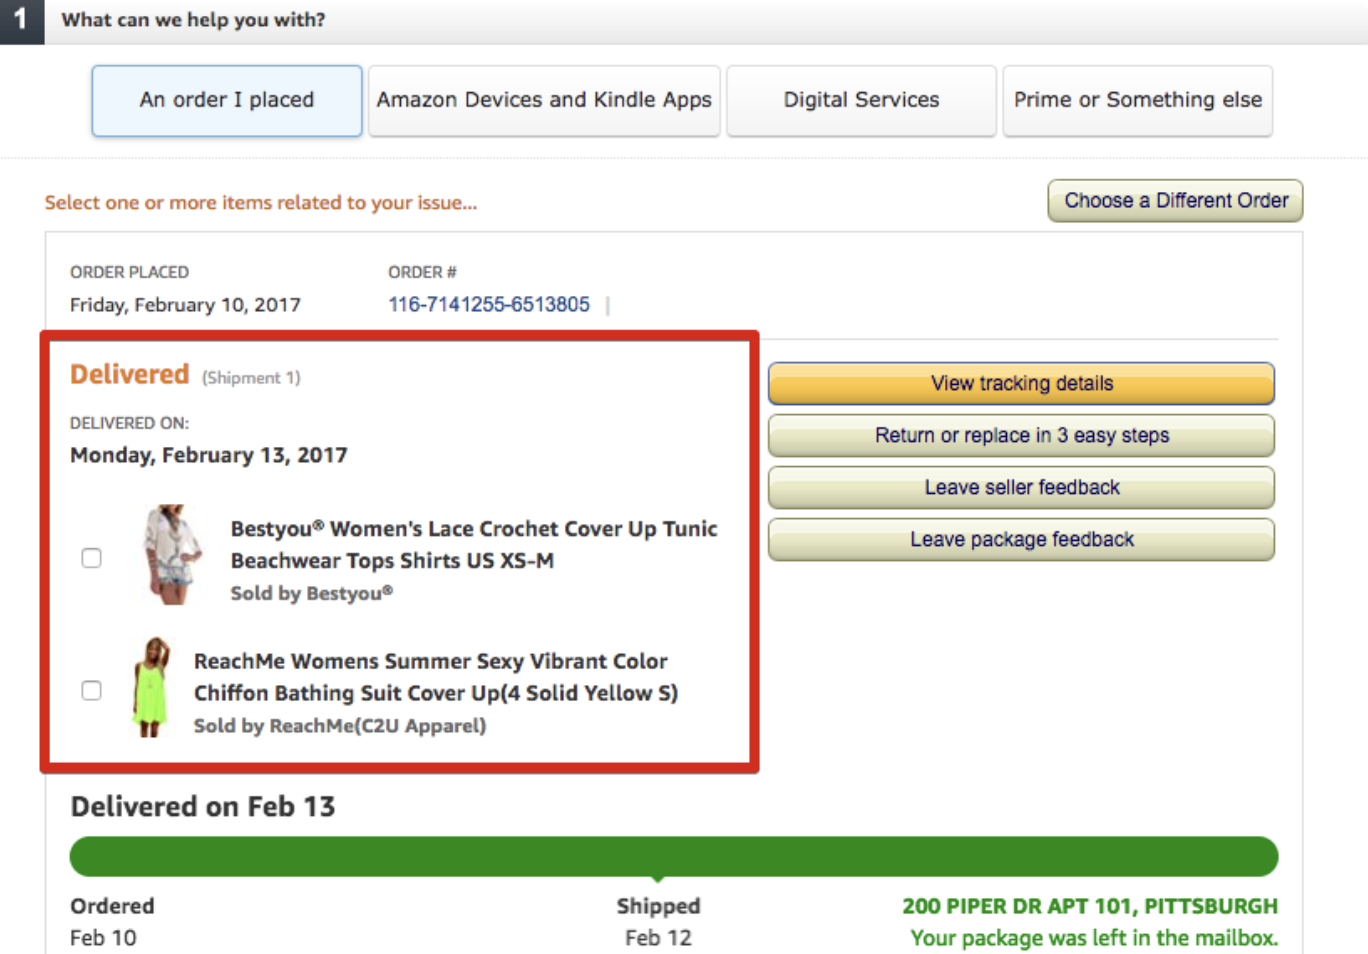The width and height of the screenshot is (1368, 954).
Task: Select the An order I placed tab
Action: point(227,100)
